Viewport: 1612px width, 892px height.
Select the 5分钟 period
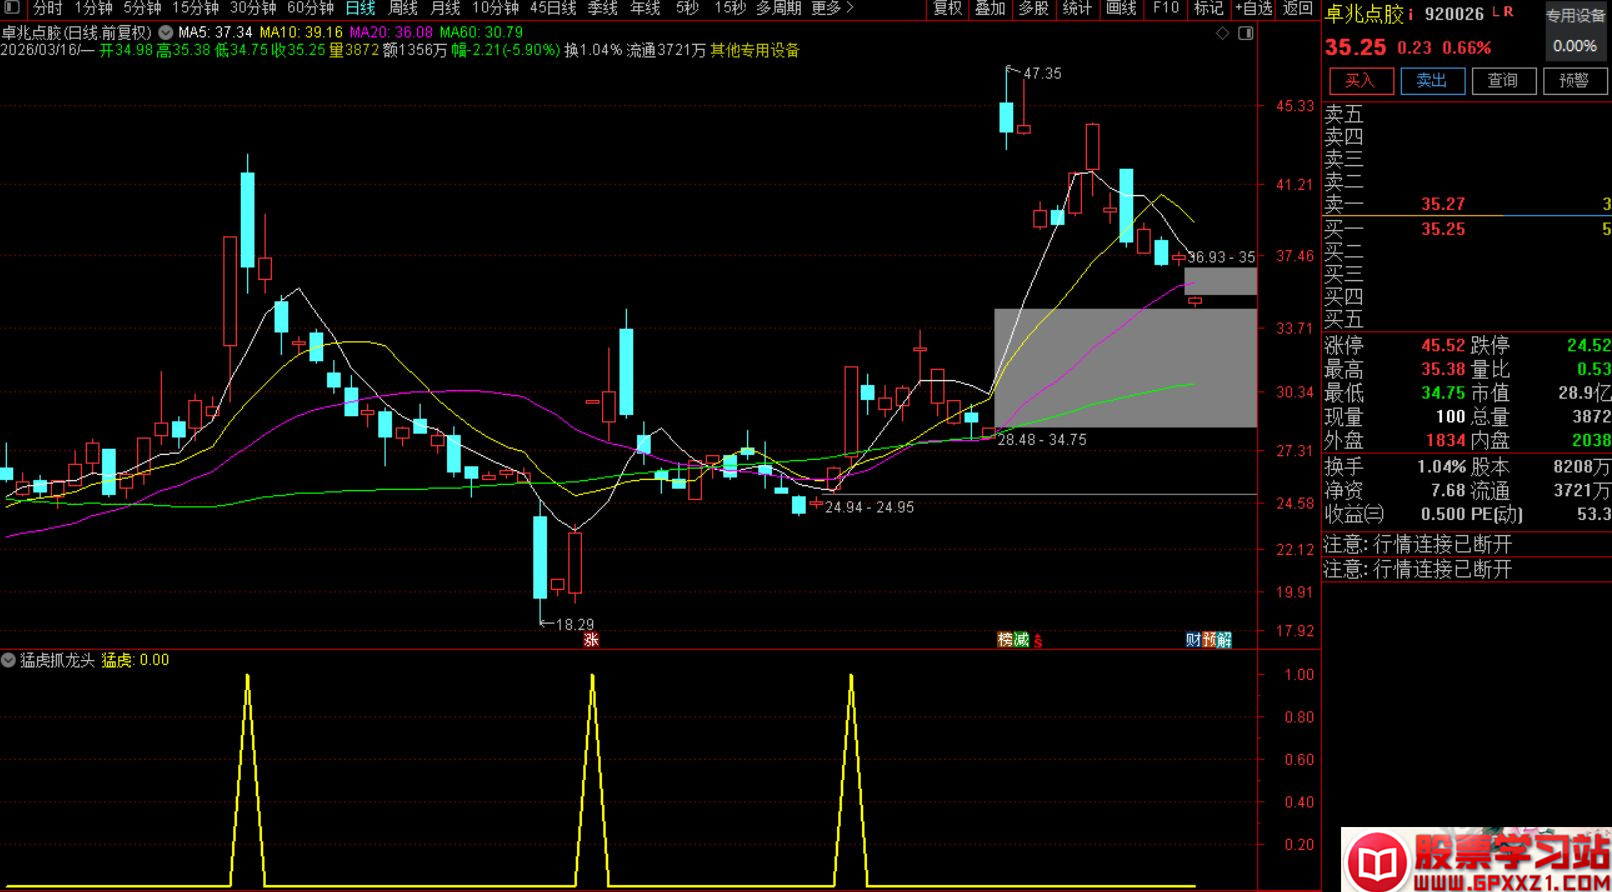pos(142,8)
